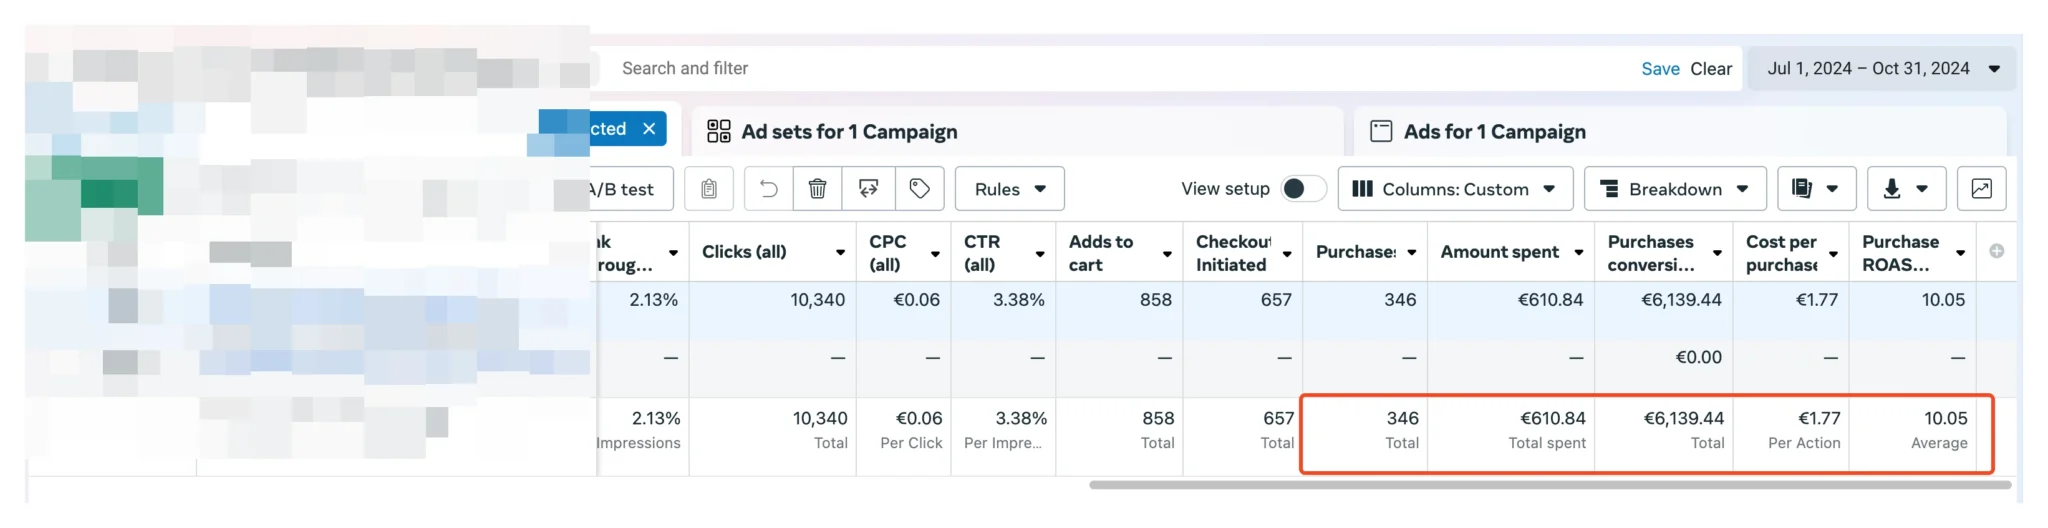Open the charts view icon

point(1981,189)
